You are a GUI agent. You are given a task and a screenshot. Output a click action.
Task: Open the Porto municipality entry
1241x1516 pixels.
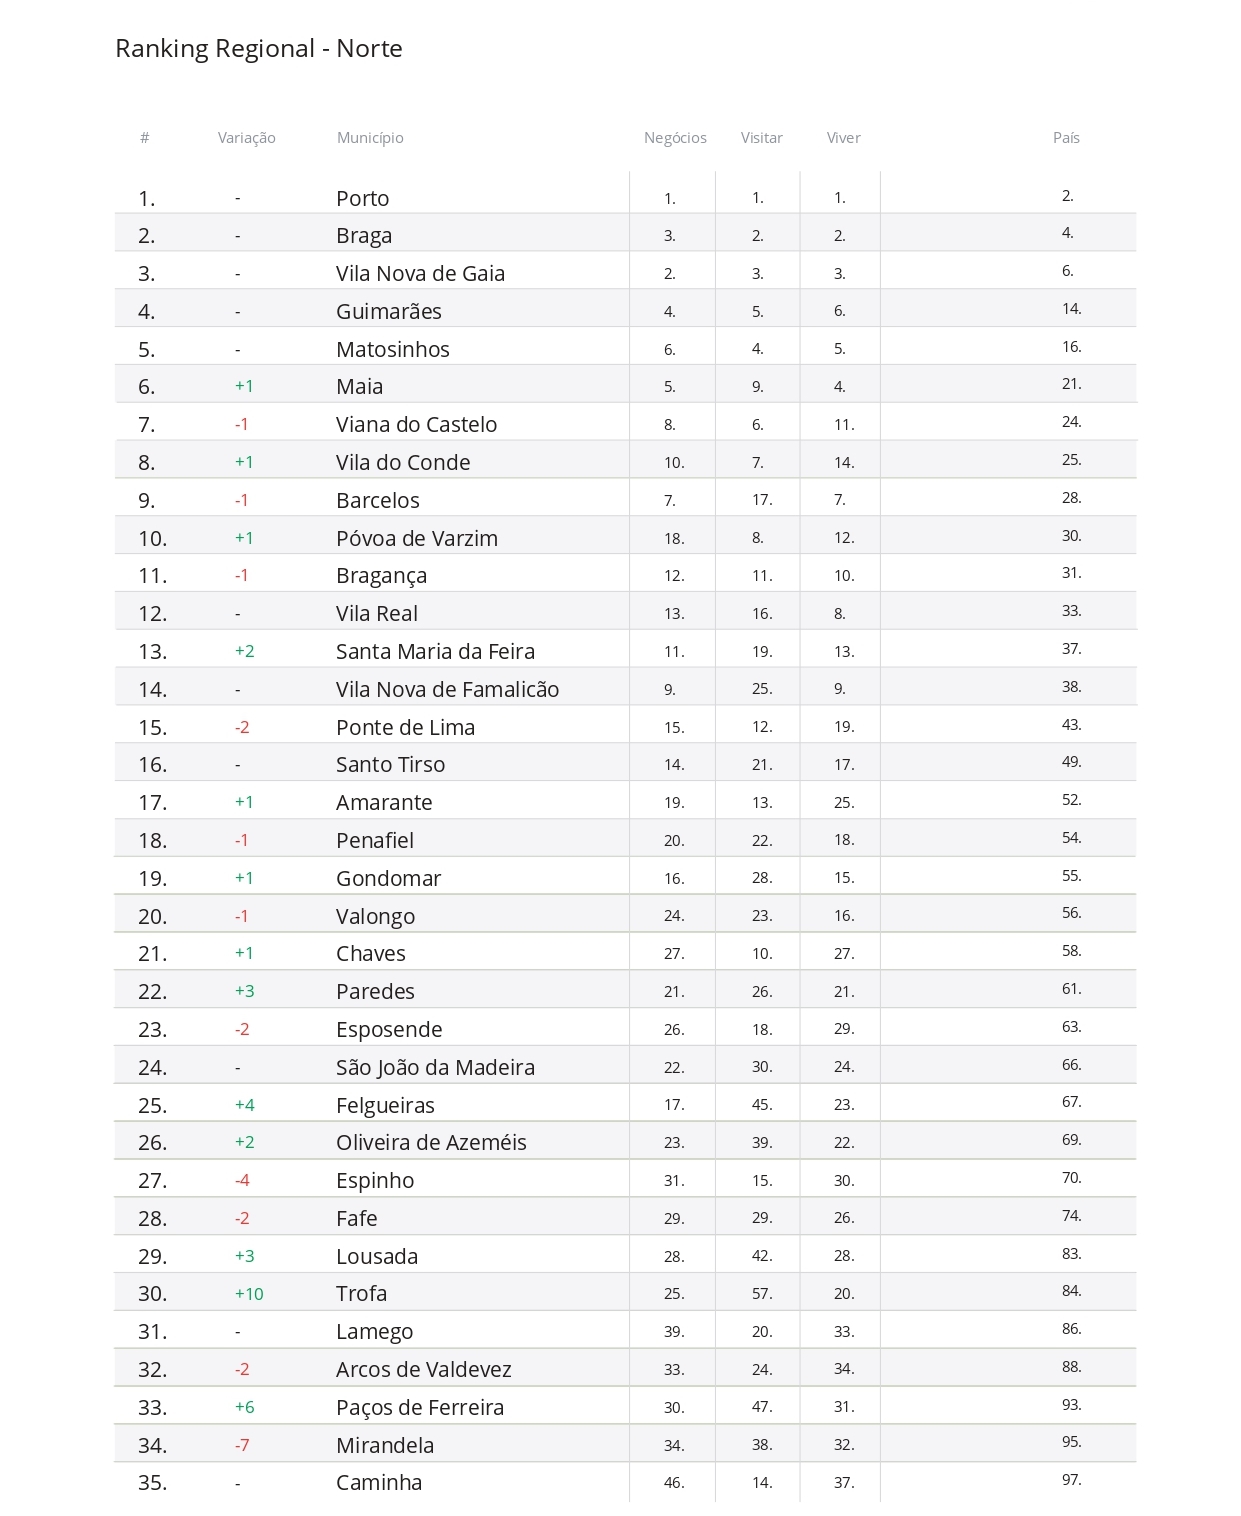(362, 198)
